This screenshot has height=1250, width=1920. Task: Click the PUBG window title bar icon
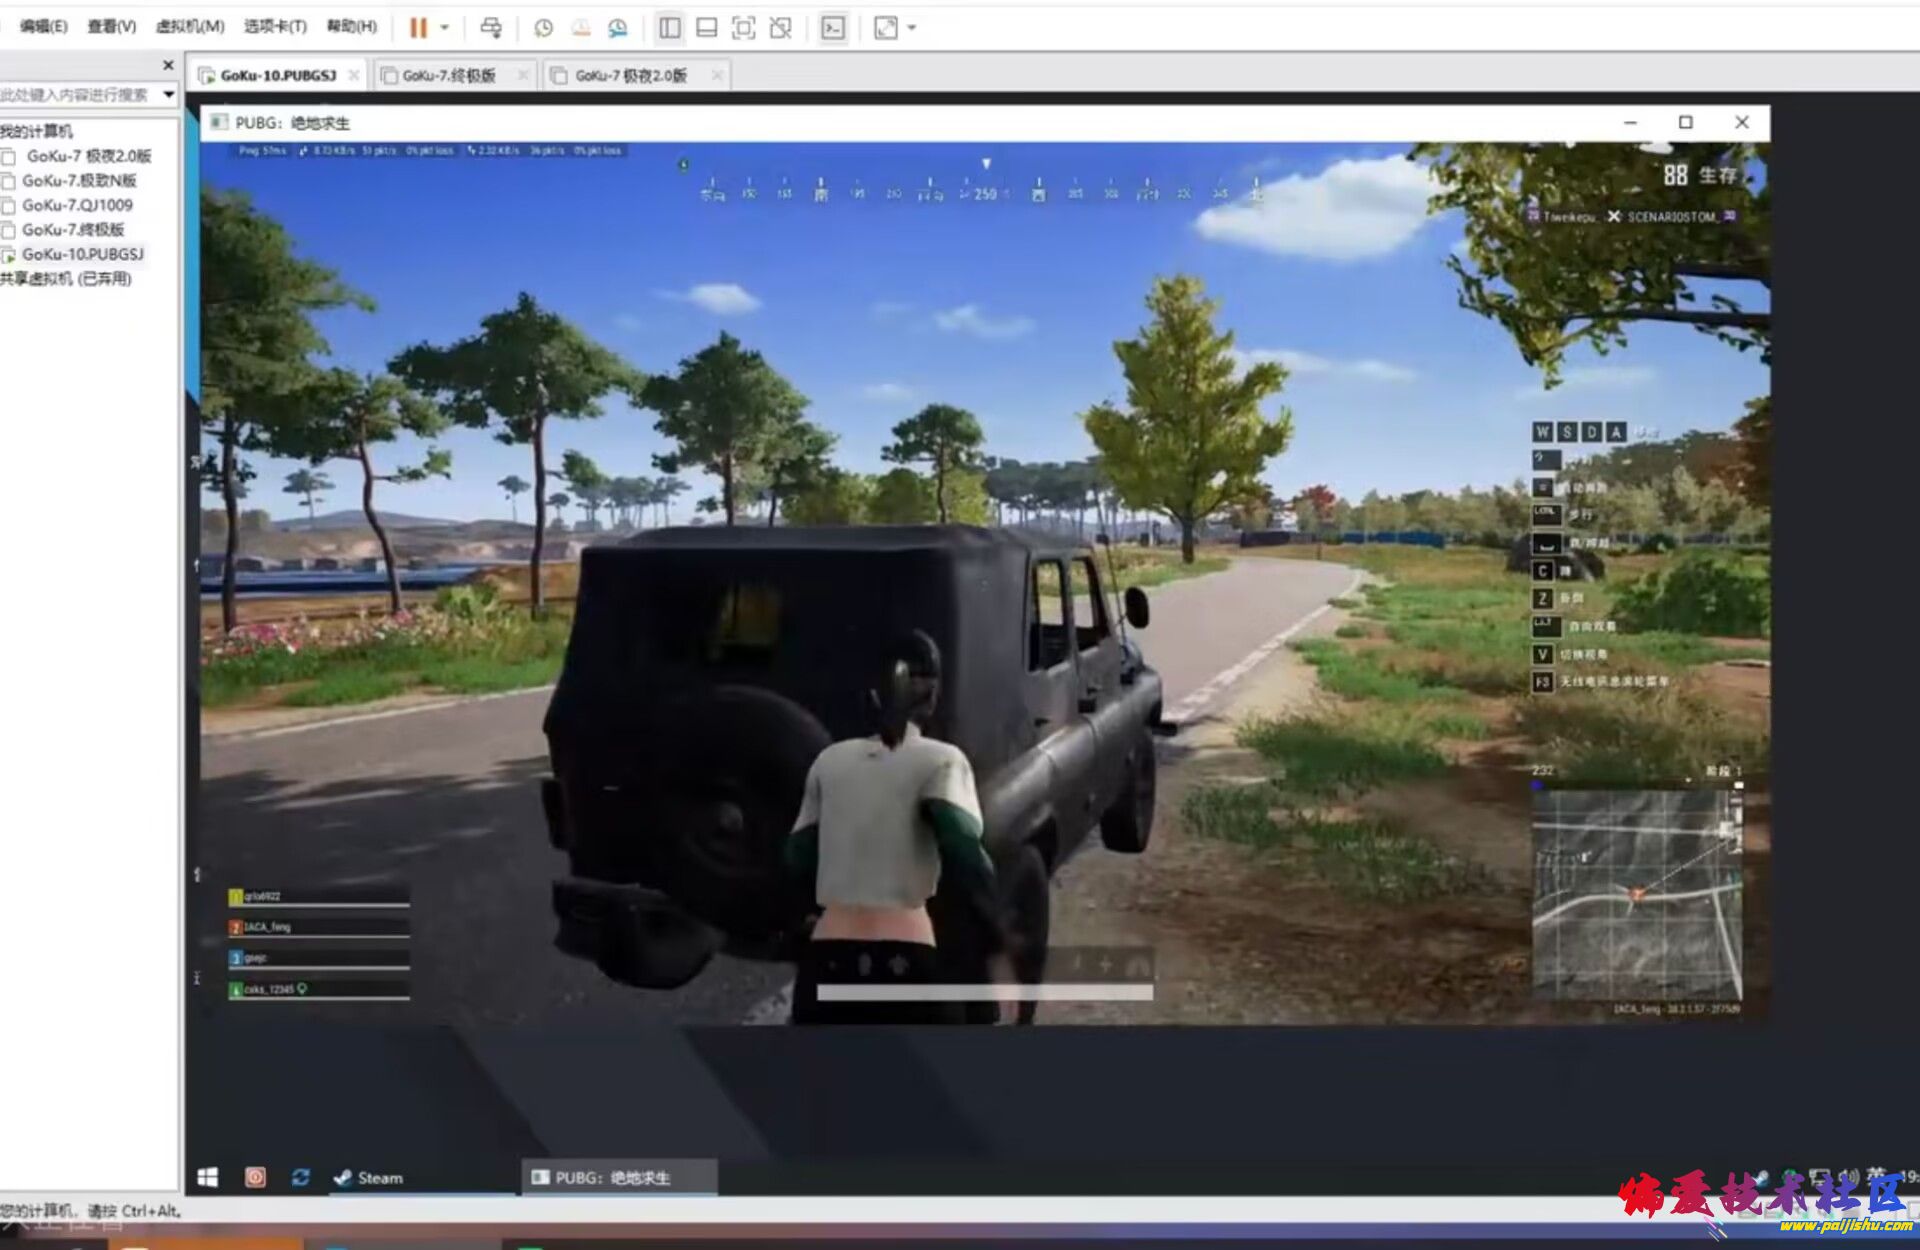tap(218, 122)
